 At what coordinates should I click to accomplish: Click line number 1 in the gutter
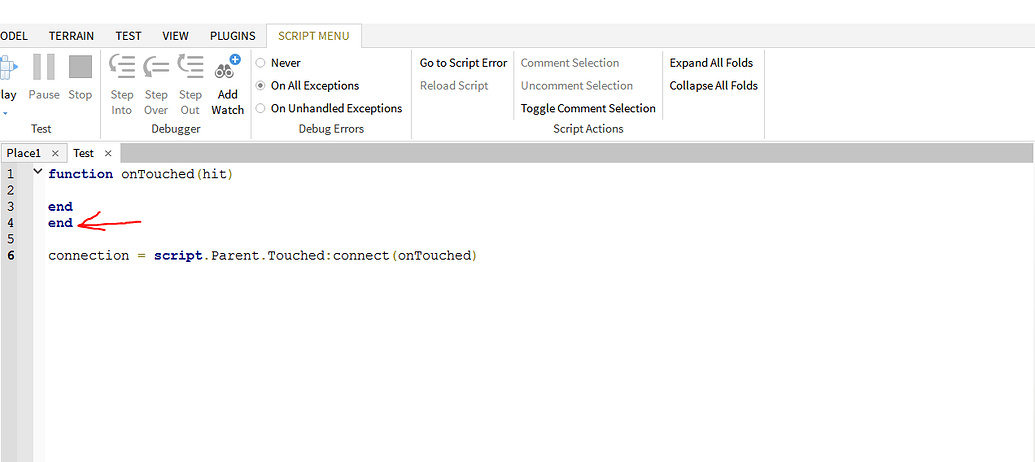pyautogui.click(x=10, y=174)
